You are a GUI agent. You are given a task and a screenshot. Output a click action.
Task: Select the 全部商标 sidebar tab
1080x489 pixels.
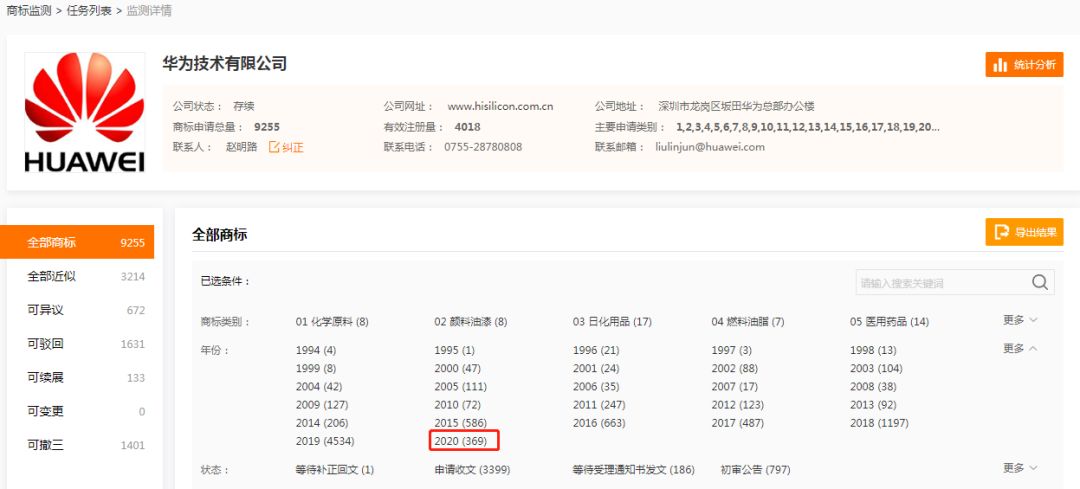pos(77,242)
